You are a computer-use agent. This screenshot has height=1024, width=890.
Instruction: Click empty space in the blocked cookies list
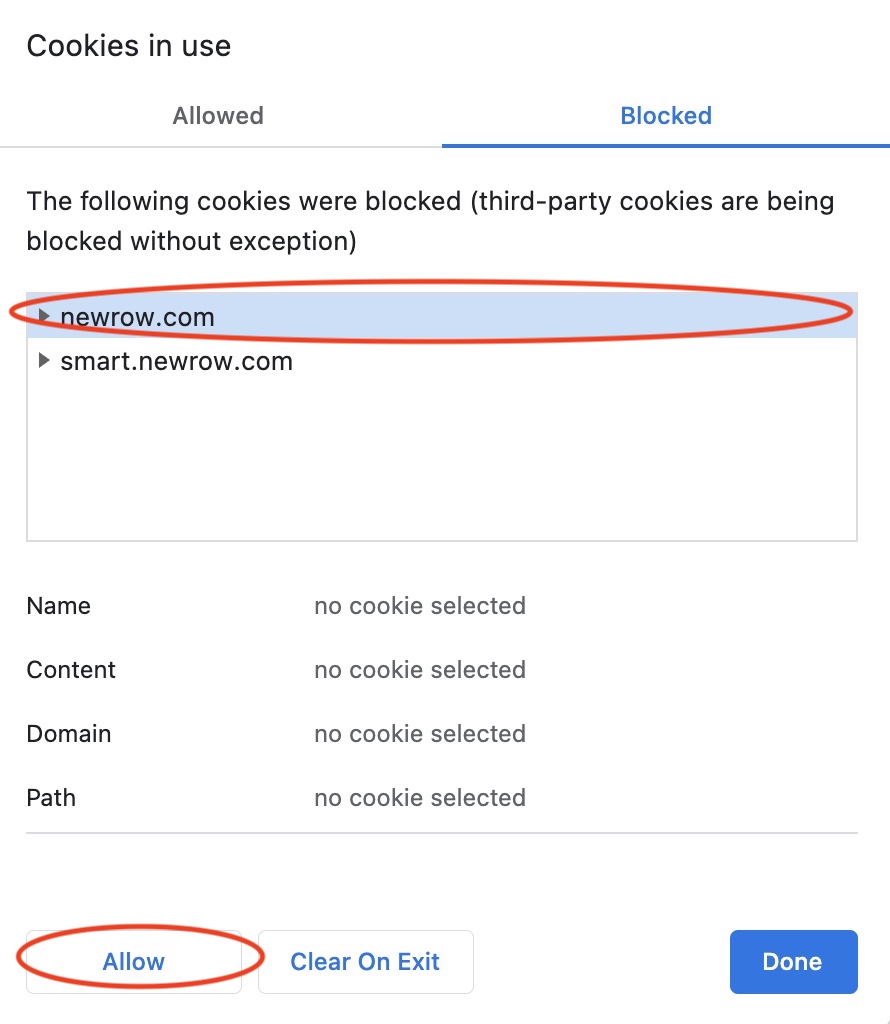pos(440,460)
